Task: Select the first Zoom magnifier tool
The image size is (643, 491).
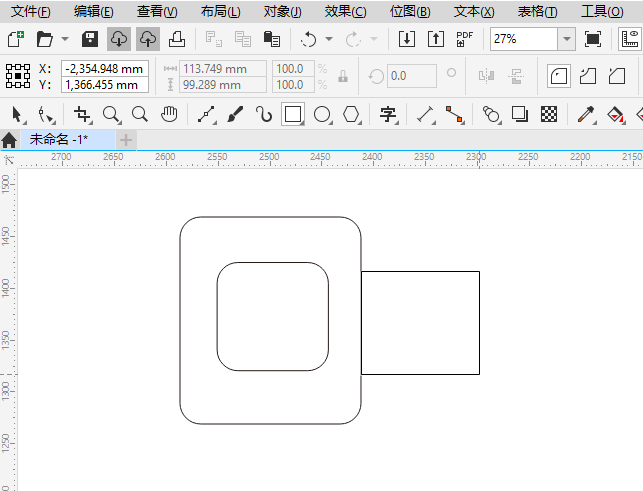Action: point(111,114)
